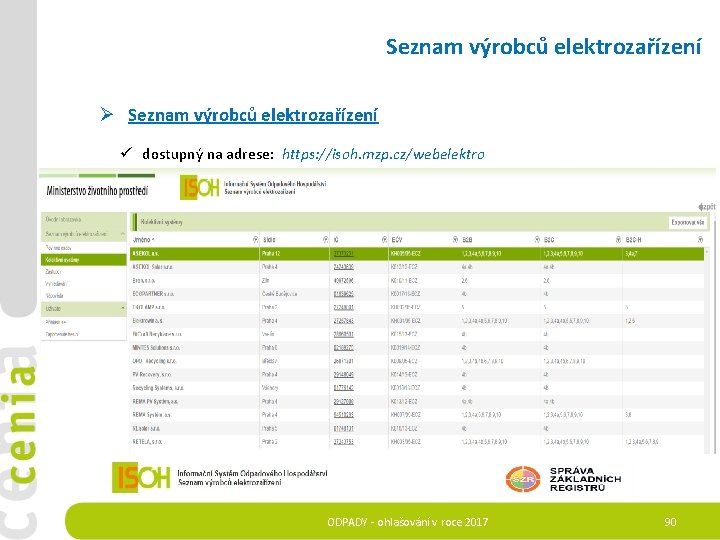The width and height of the screenshot is (720, 540).
Task: Open filter icon for Sídlo column
Action: click(x=326, y=239)
